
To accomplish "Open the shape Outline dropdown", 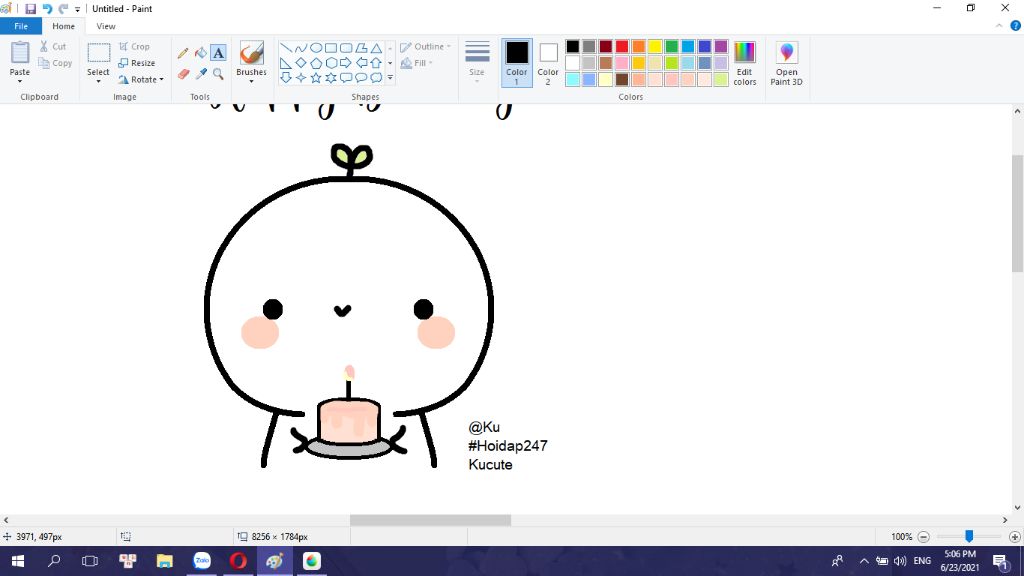I will pos(426,46).
